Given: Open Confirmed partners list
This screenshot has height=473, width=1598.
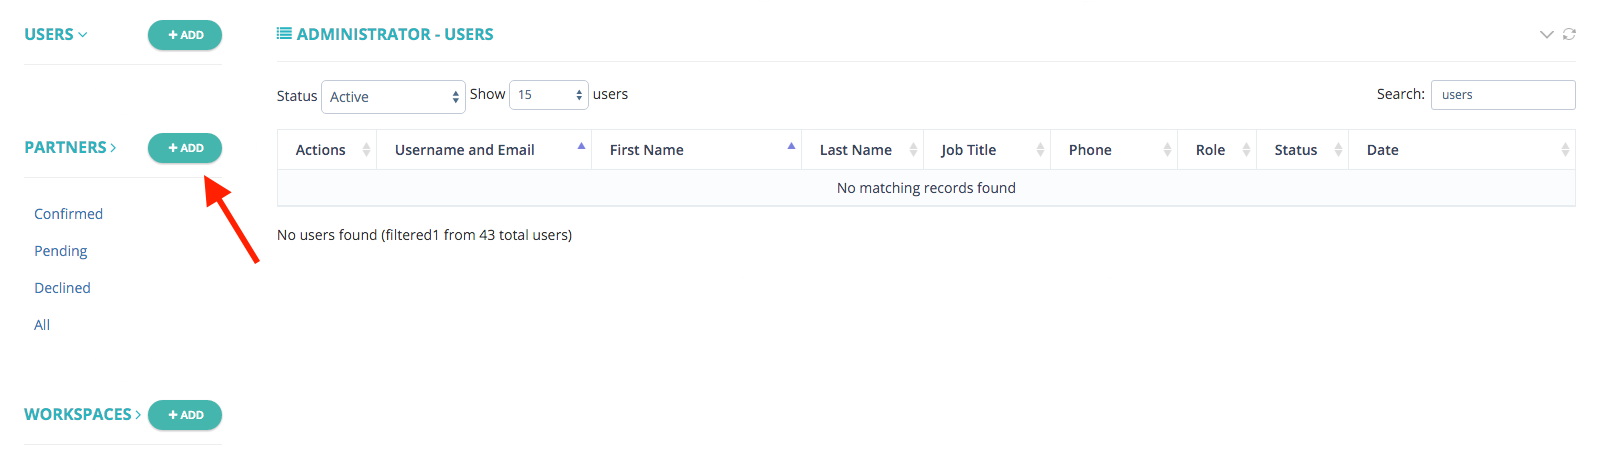Looking at the screenshot, I should pyautogui.click(x=68, y=214).
